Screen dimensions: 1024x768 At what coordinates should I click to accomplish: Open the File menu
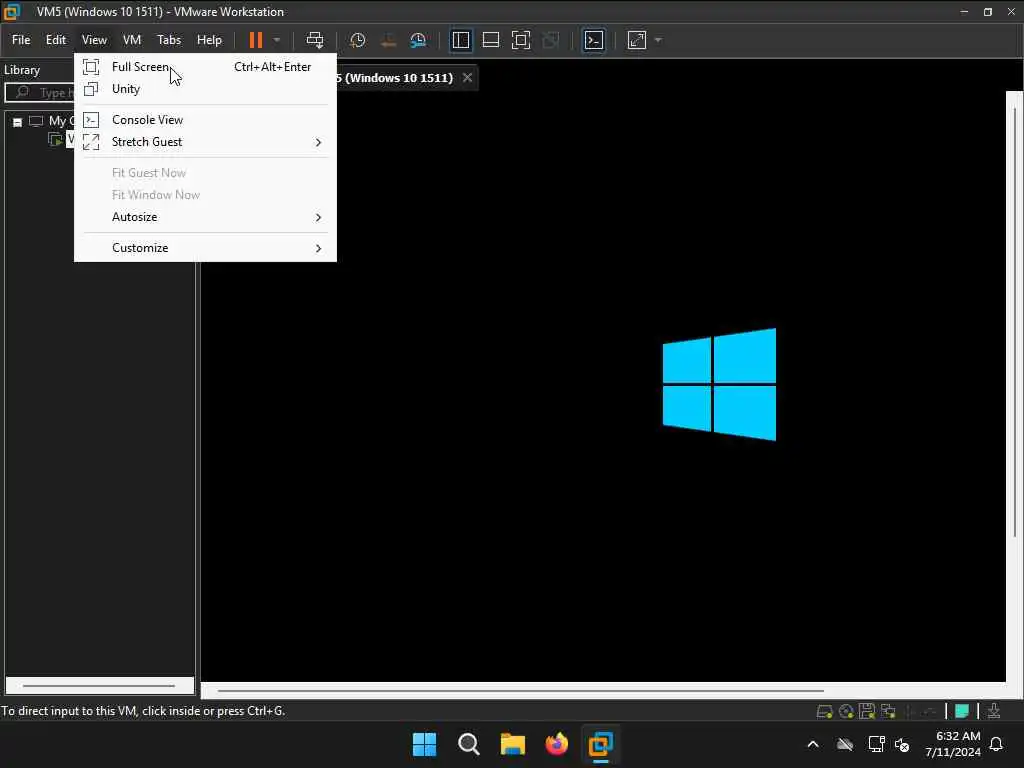click(21, 40)
